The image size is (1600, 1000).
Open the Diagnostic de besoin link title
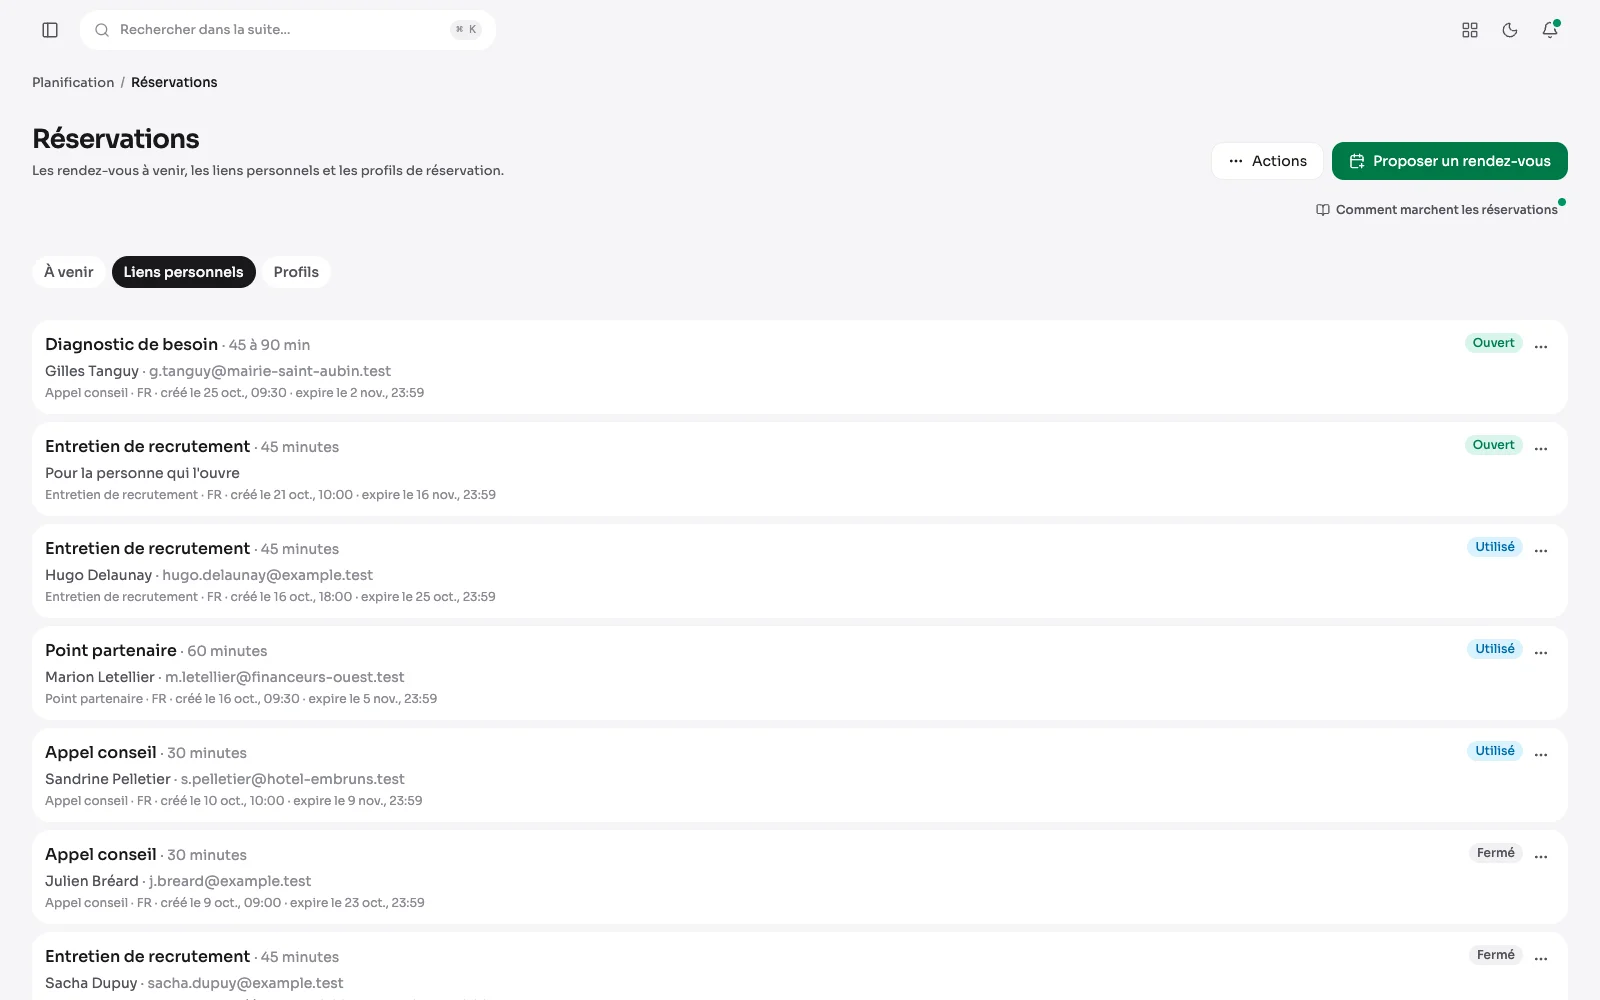(131, 344)
